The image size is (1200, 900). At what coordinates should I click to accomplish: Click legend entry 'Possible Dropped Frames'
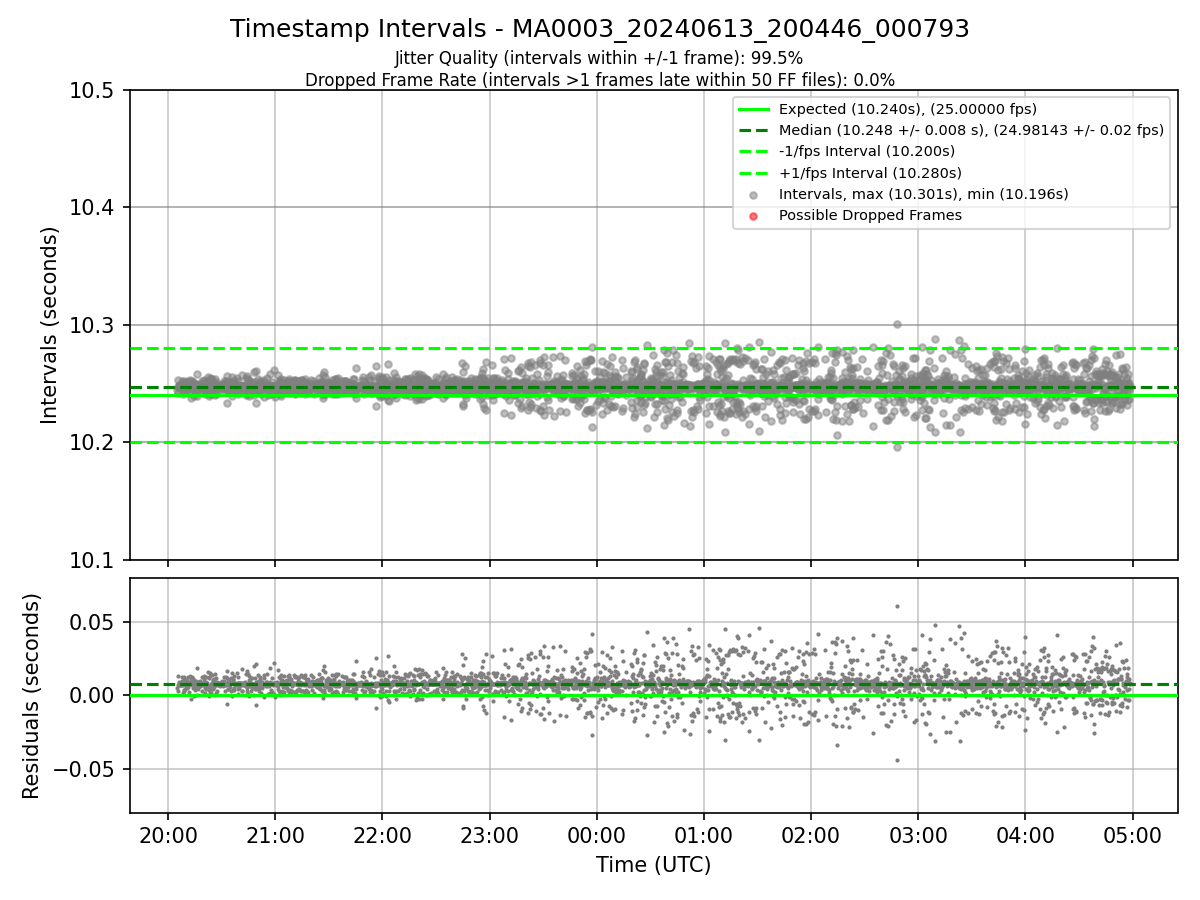[x=870, y=215]
